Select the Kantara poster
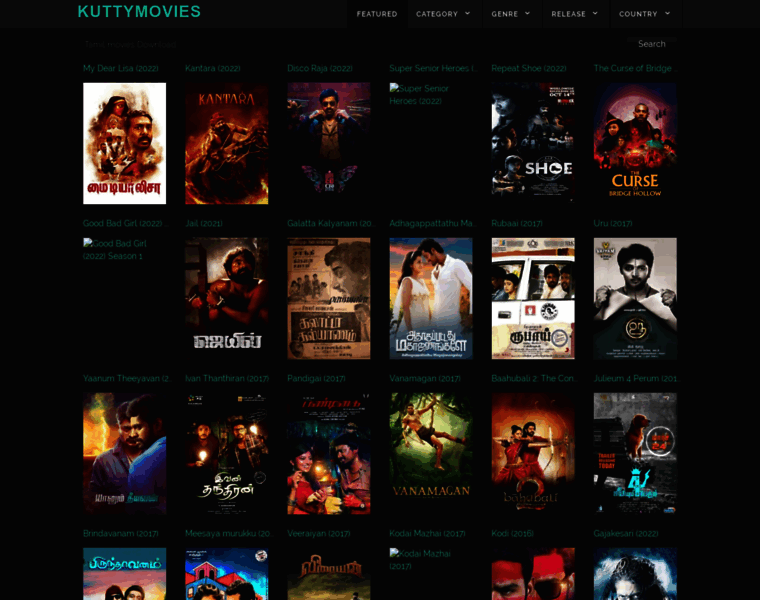Viewport: 760px width, 600px height. pos(227,143)
